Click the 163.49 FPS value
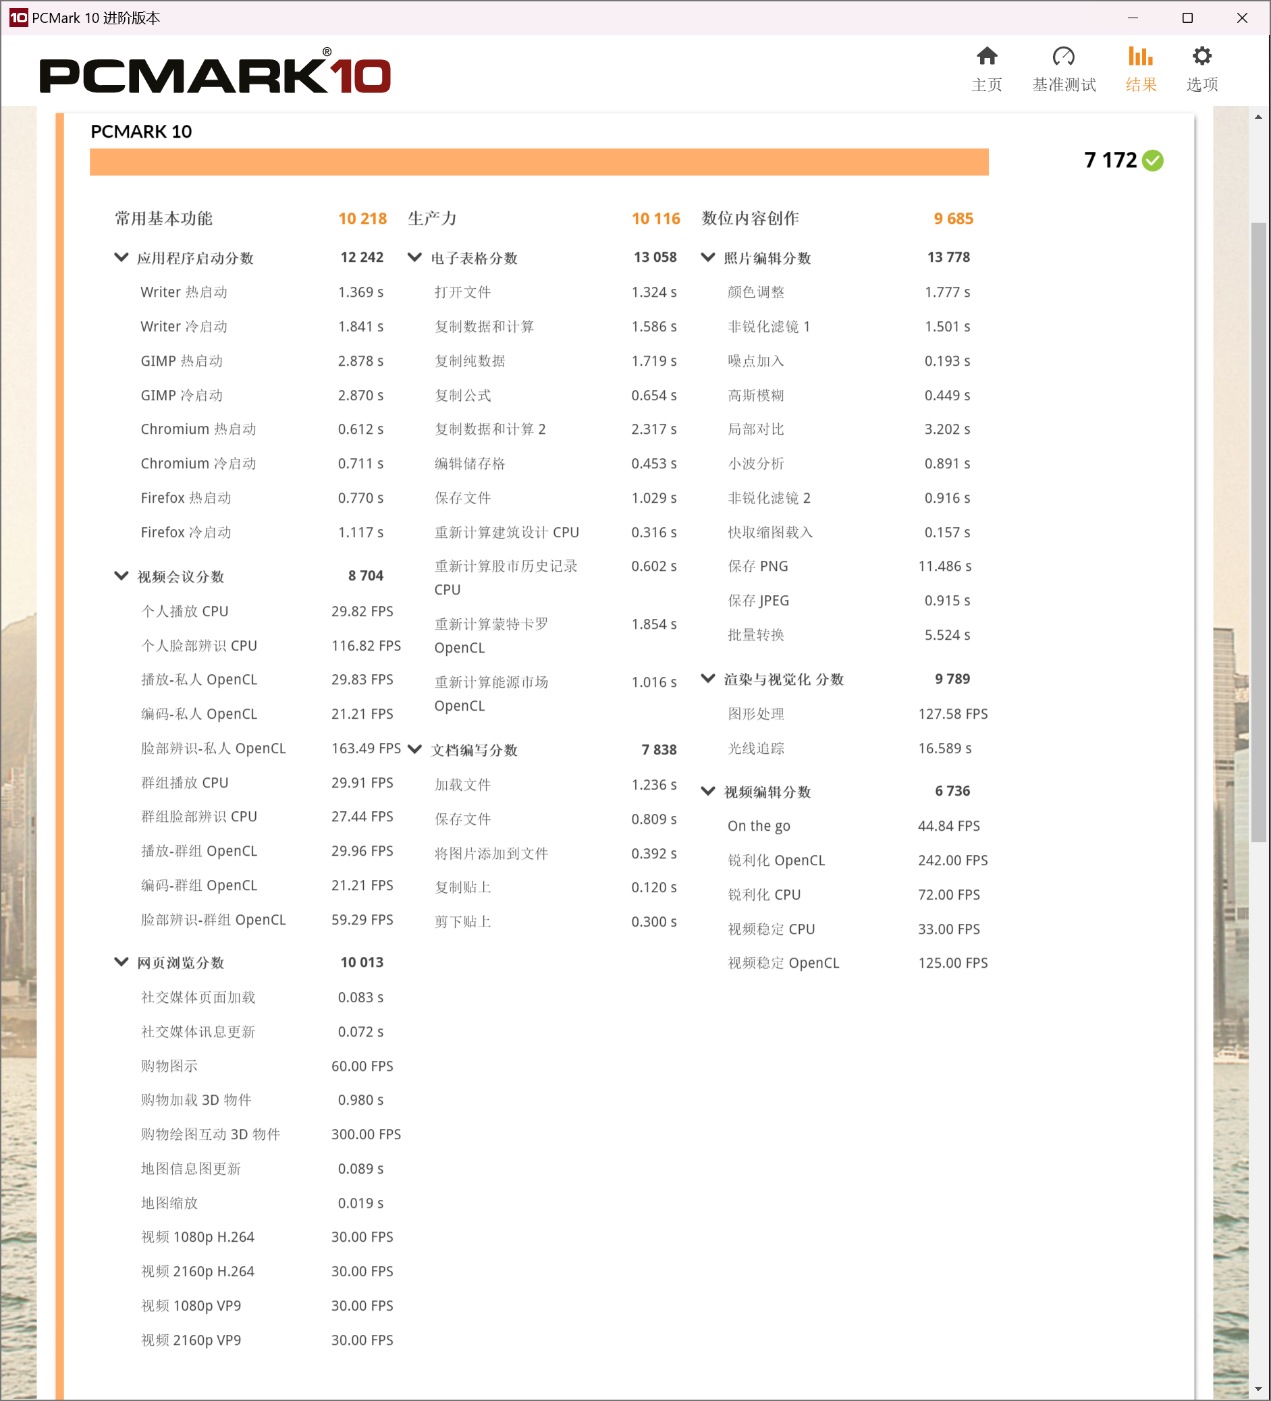The width and height of the screenshot is (1271, 1401). pos(366,748)
